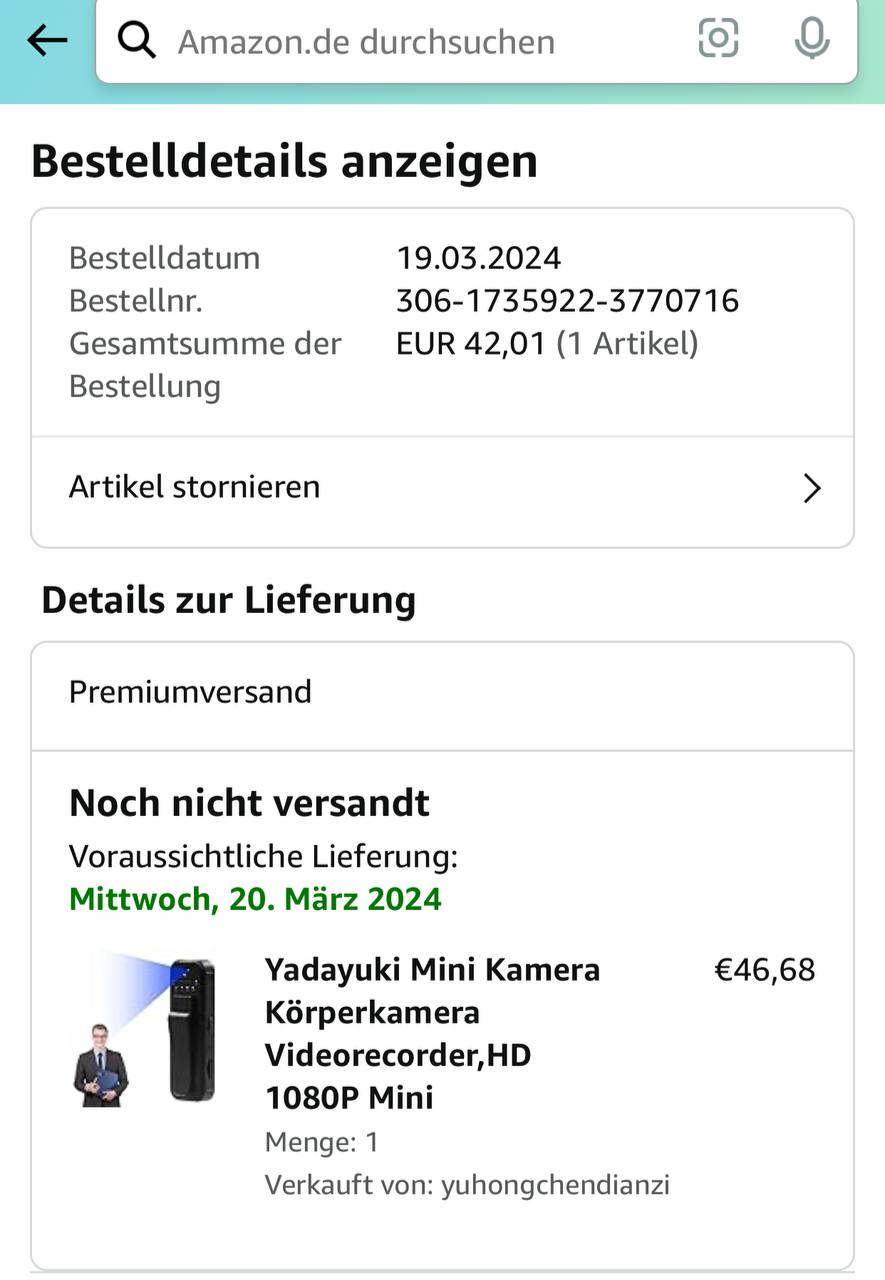
Task: Tap the order total EUR 42,01
Action: pos(471,343)
